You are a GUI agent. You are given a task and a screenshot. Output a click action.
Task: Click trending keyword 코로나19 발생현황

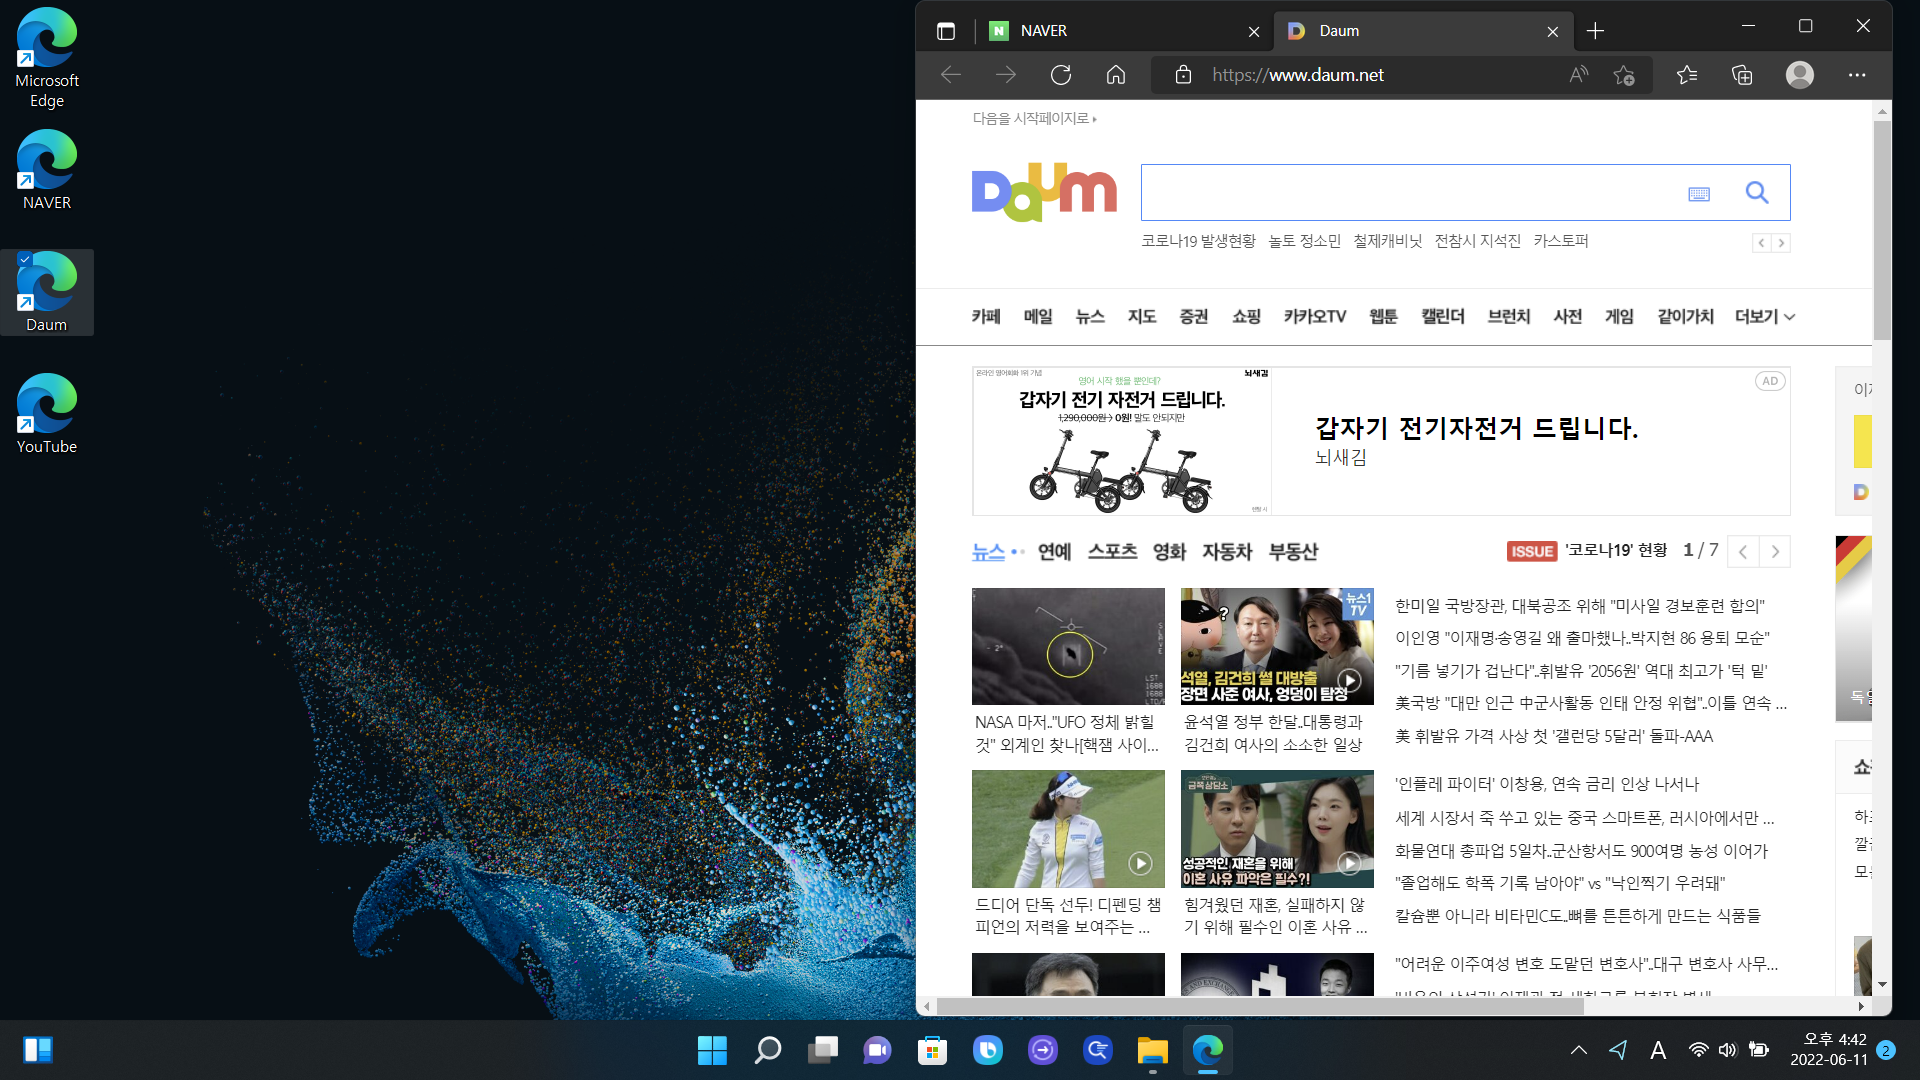1198,241
